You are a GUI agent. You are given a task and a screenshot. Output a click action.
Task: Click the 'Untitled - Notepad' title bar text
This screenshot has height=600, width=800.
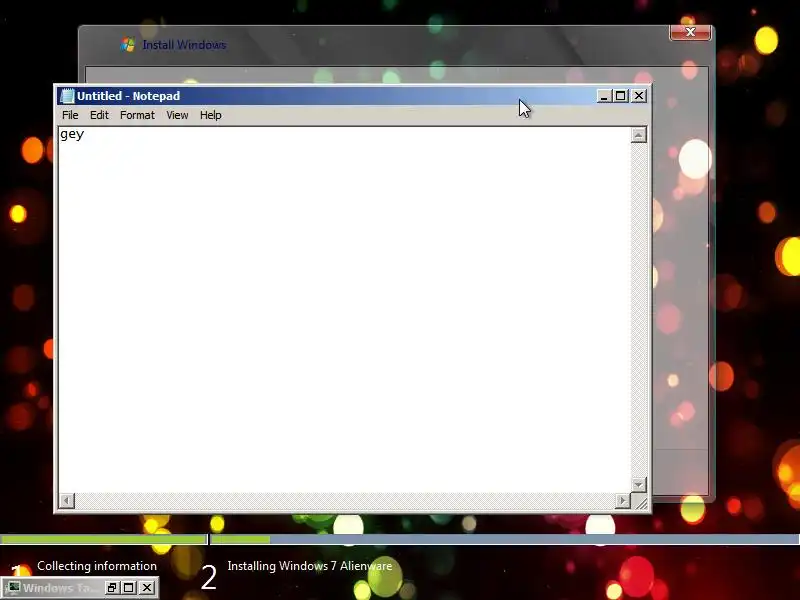coord(129,96)
